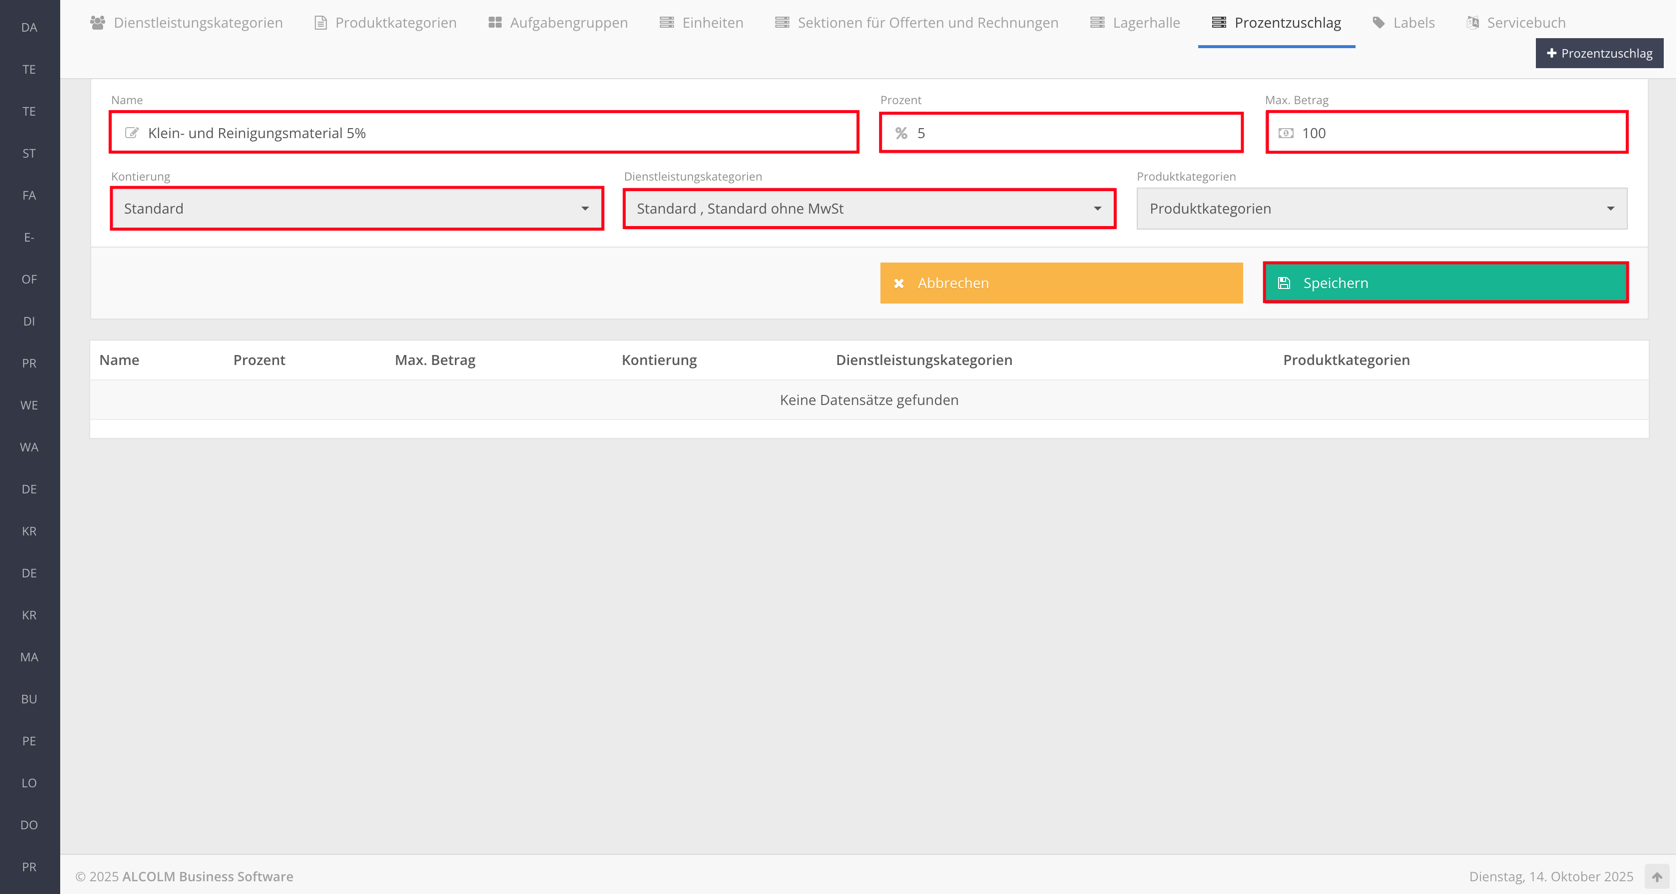Expand the Kontierung dropdown
This screenshot has height=894, width=1677.
(x=357, y=209)
